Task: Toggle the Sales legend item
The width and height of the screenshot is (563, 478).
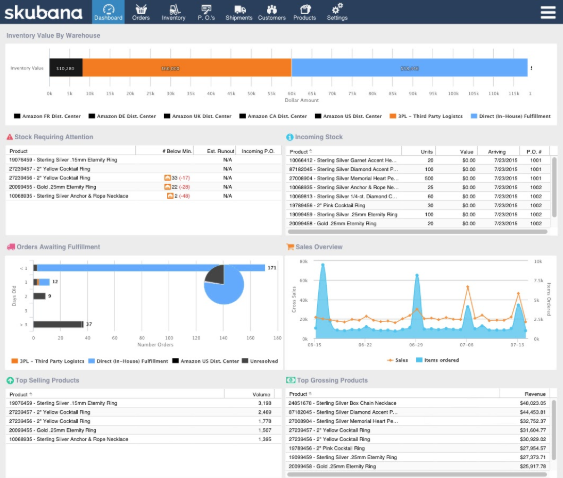Action: tap(397, 360)
